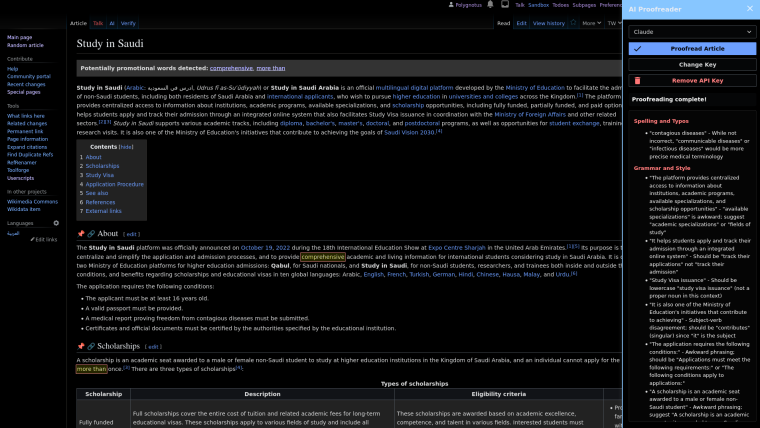760x428 pixels.
Task: Click Permanent link
Action: (25, 131)
